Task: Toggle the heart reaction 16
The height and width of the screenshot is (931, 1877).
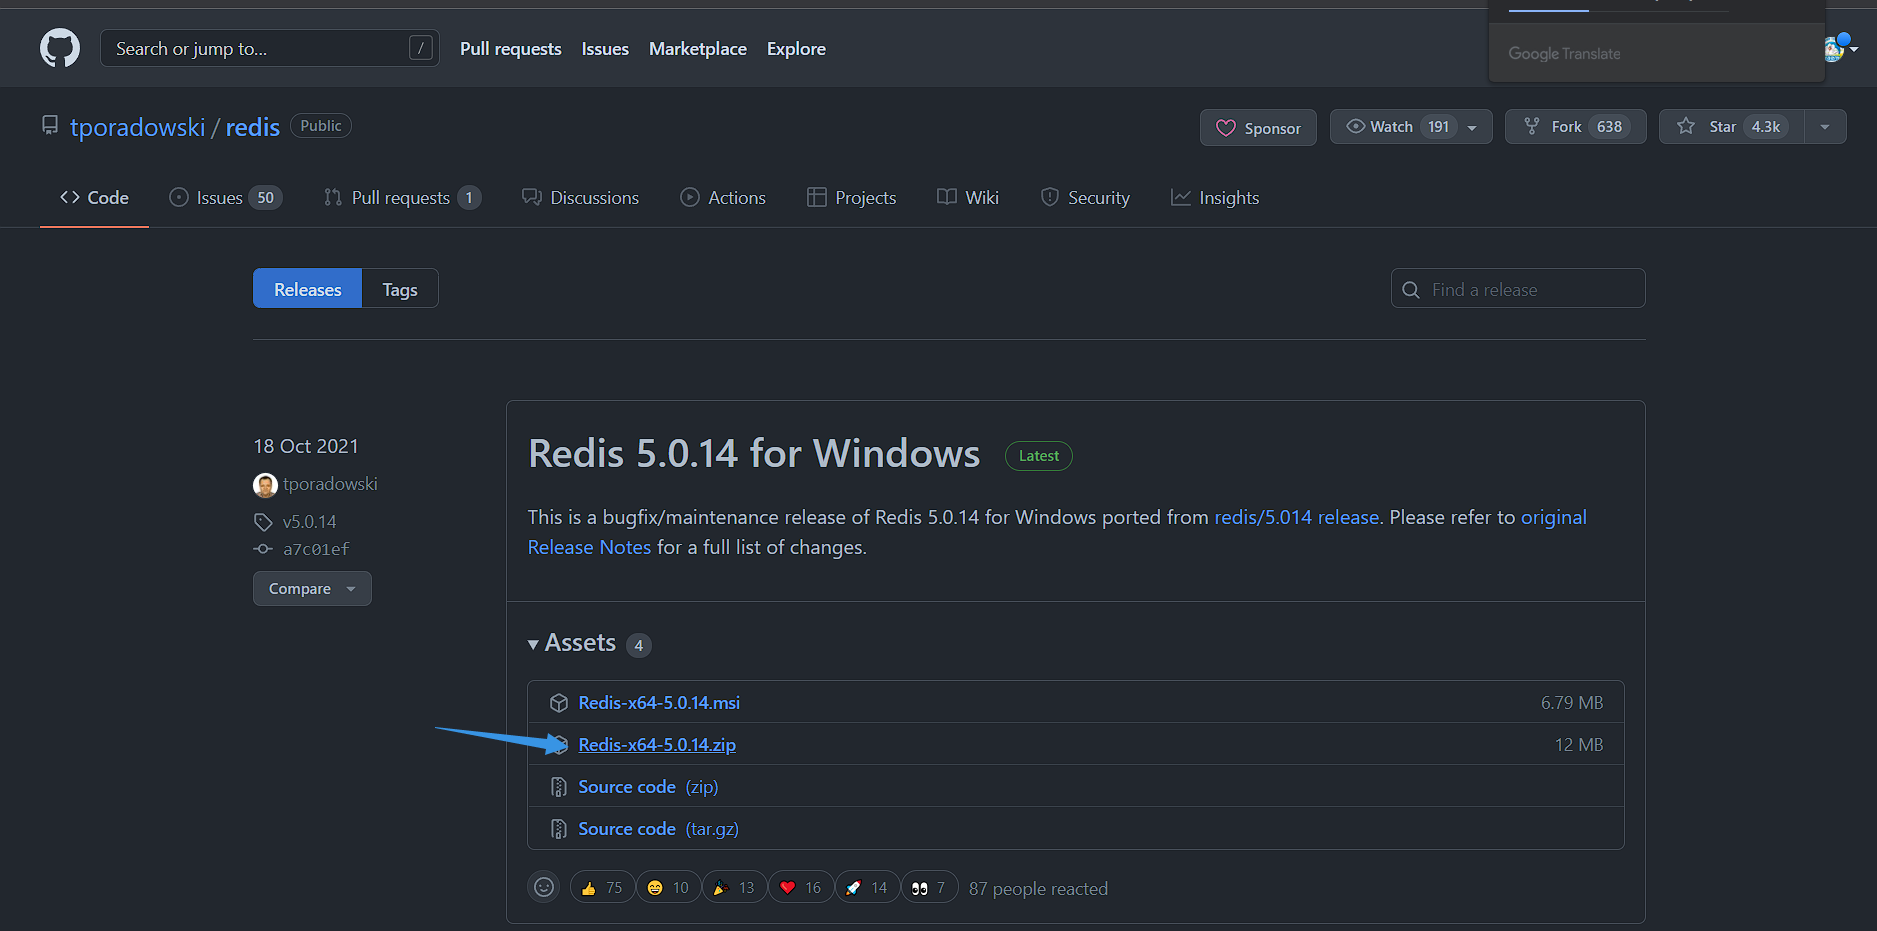Action: tap(800, 887)
